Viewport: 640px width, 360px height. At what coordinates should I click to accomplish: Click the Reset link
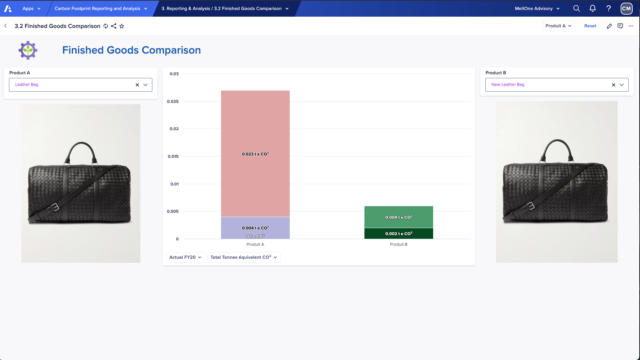click(590, 26)
